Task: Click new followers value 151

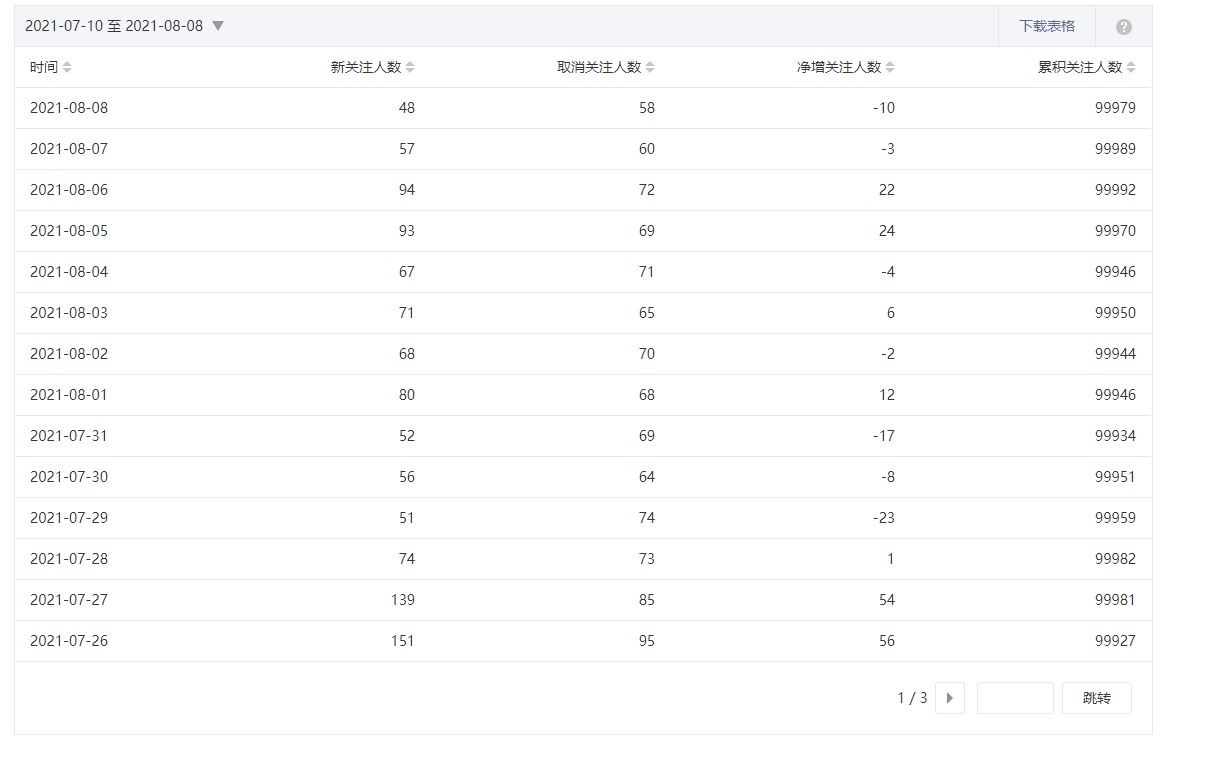Action: 402,641
